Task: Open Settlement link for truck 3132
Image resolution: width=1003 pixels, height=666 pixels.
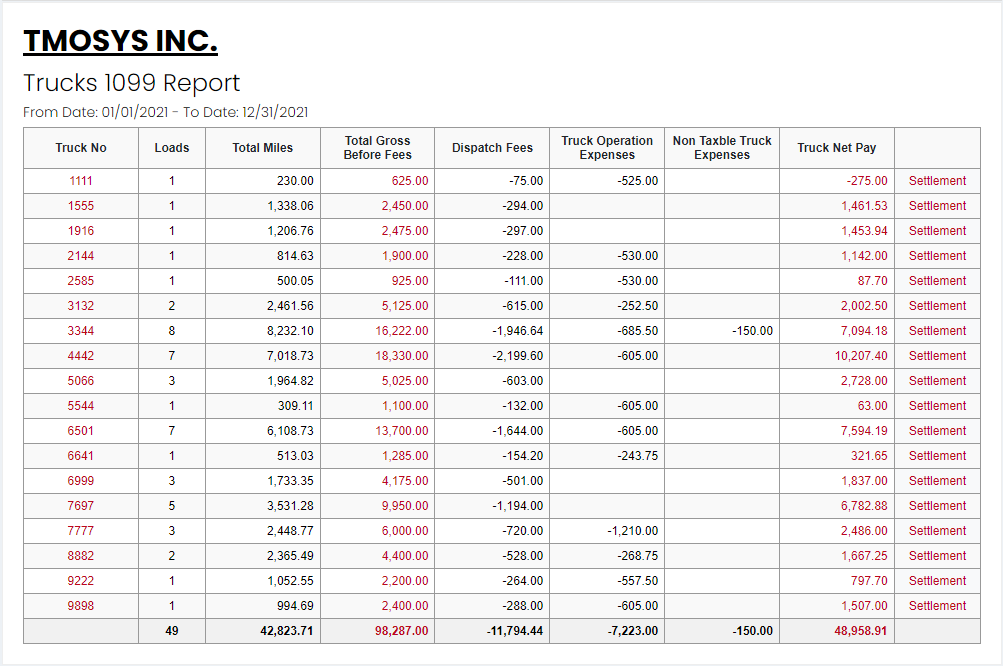Action: coord(937,306)
